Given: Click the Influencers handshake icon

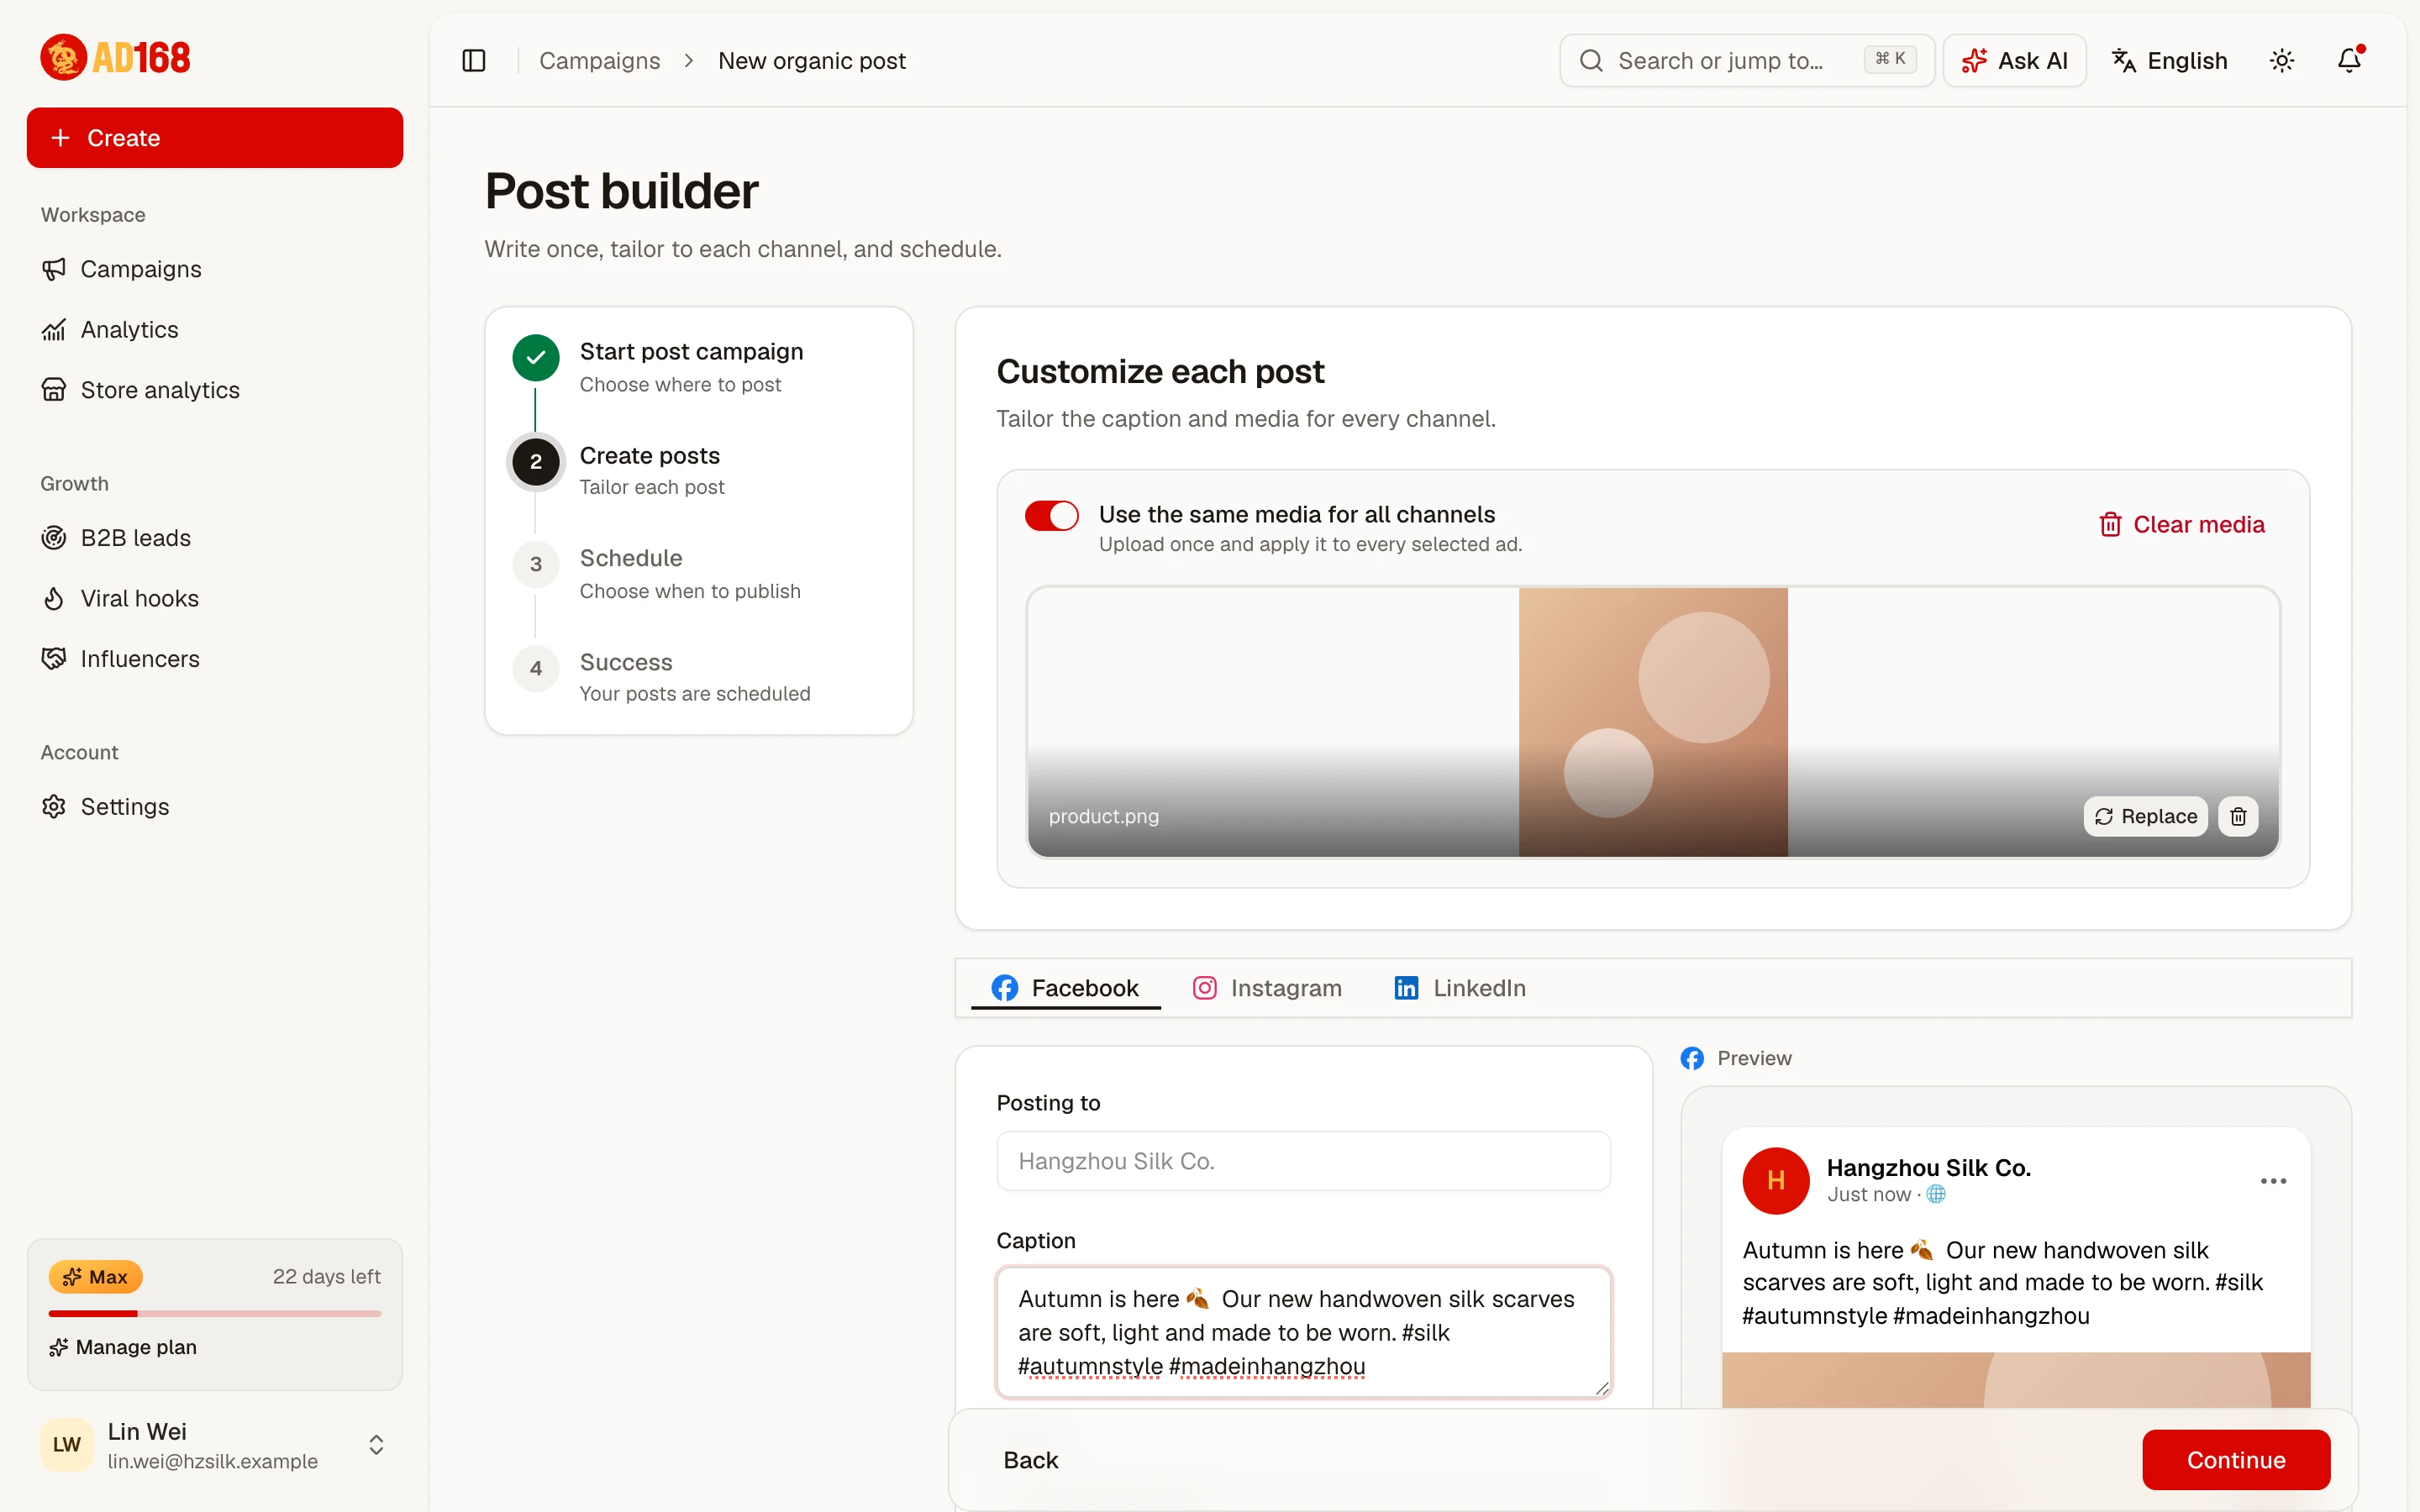Looking at the screenshot, I should (54, 659).
